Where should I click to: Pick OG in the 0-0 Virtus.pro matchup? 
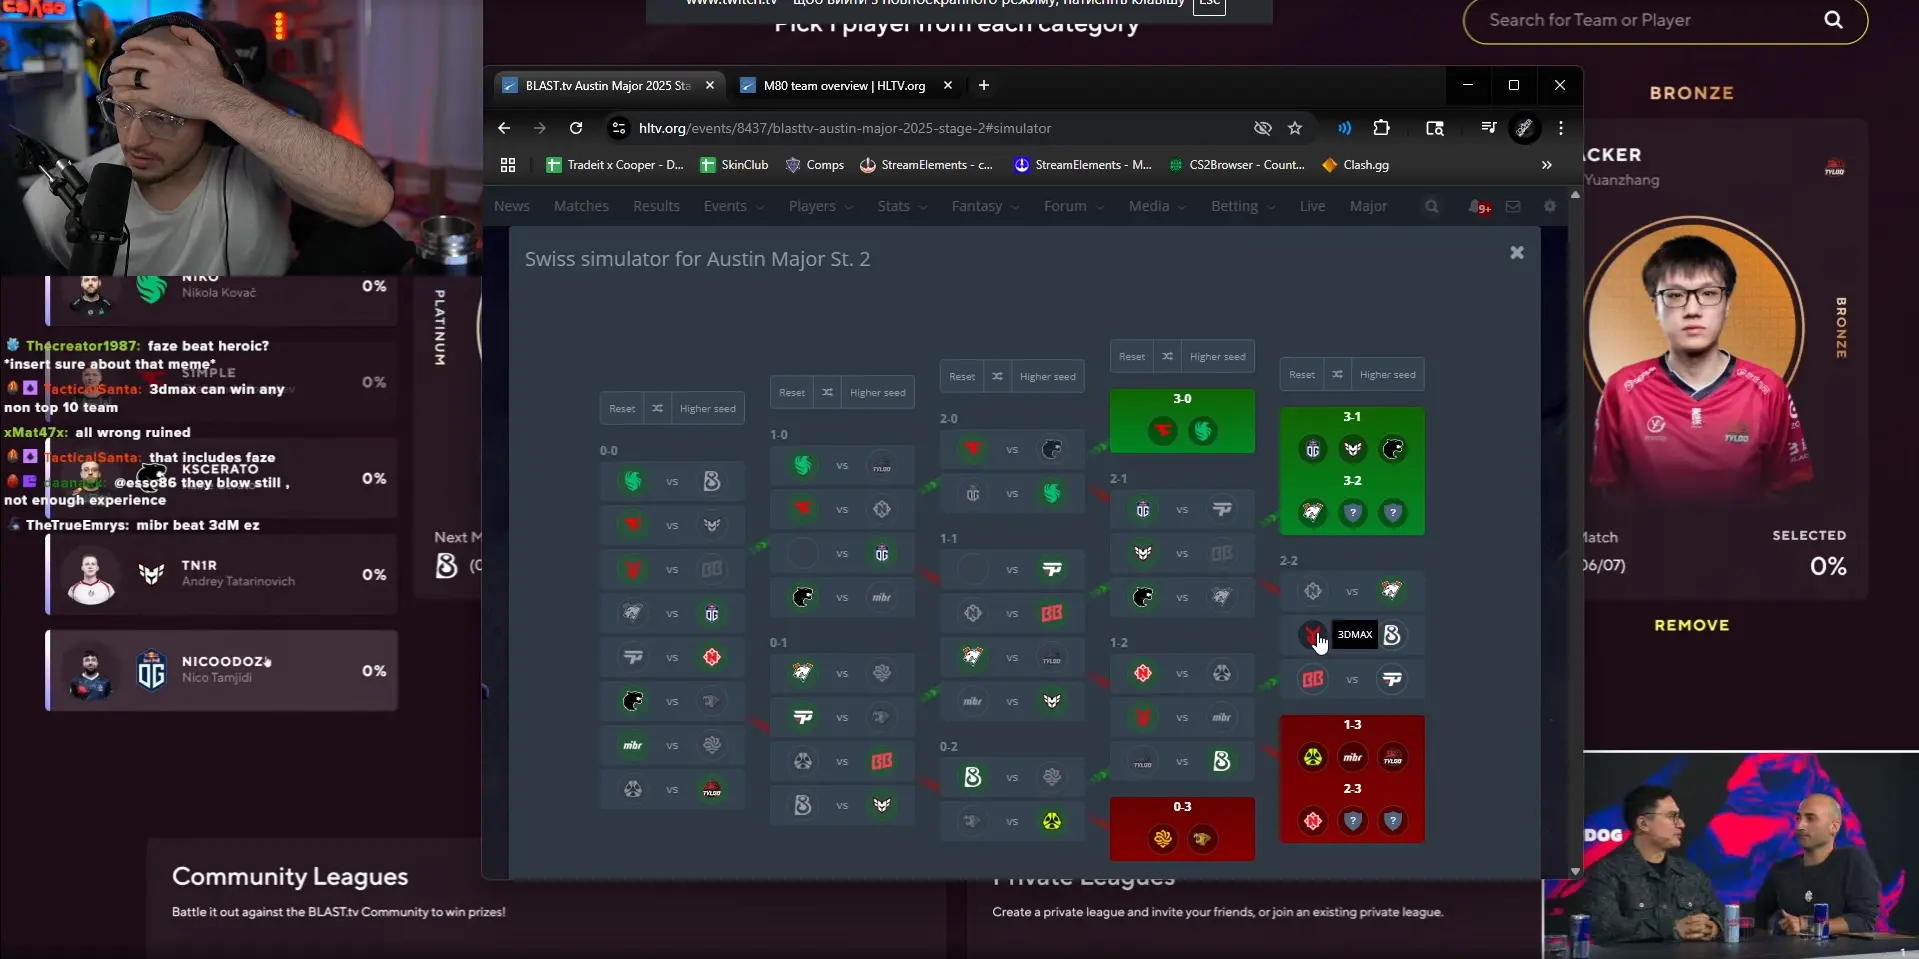tap(712, 613)
